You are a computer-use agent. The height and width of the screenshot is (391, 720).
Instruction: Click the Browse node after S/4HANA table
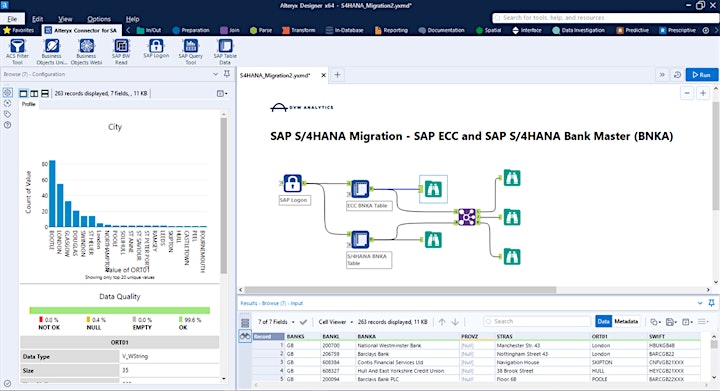coord(433,240)
